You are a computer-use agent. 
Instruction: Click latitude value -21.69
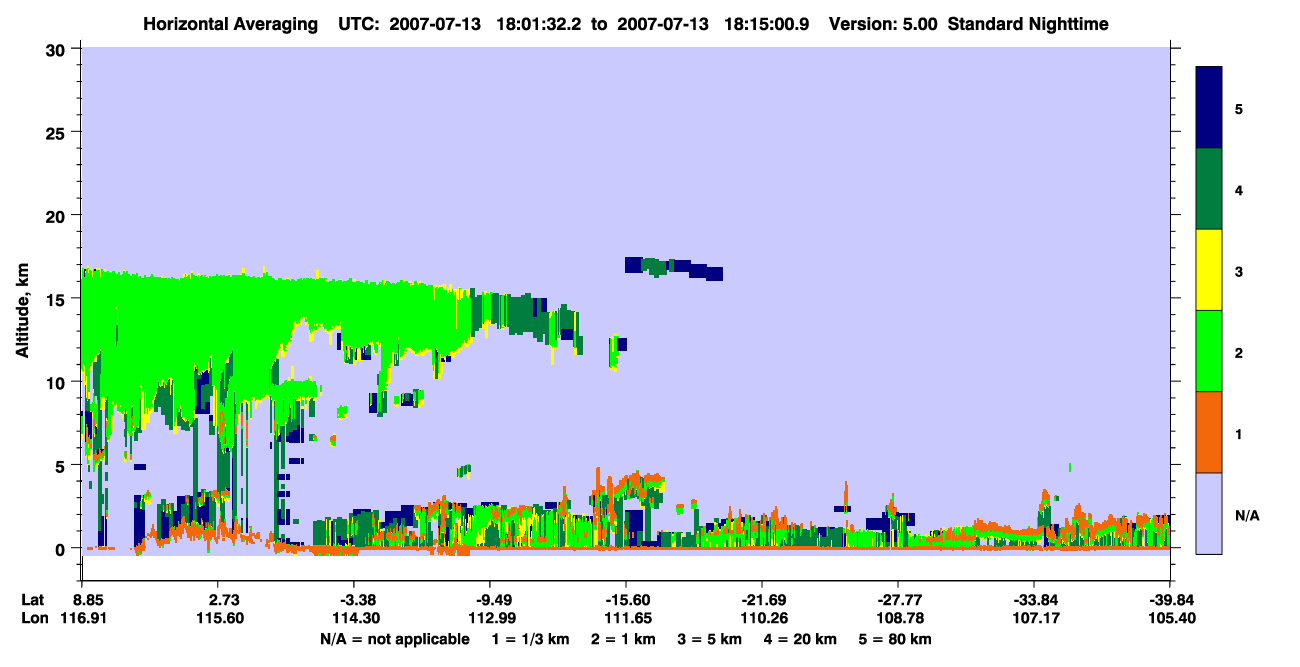pos(762,600)
